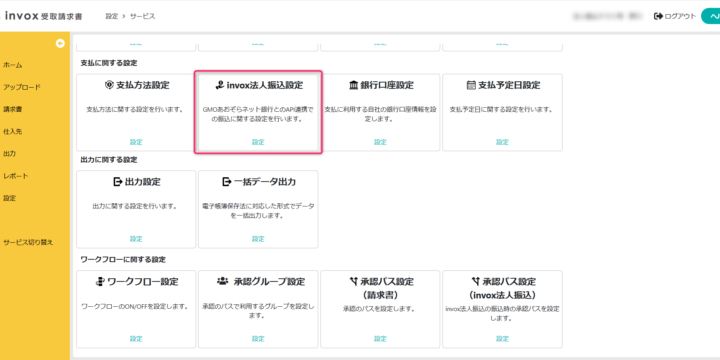Screen dimensions: 720x360
Task: Click the 設定 link under 銀行口座設定
Action: [380, 142]
